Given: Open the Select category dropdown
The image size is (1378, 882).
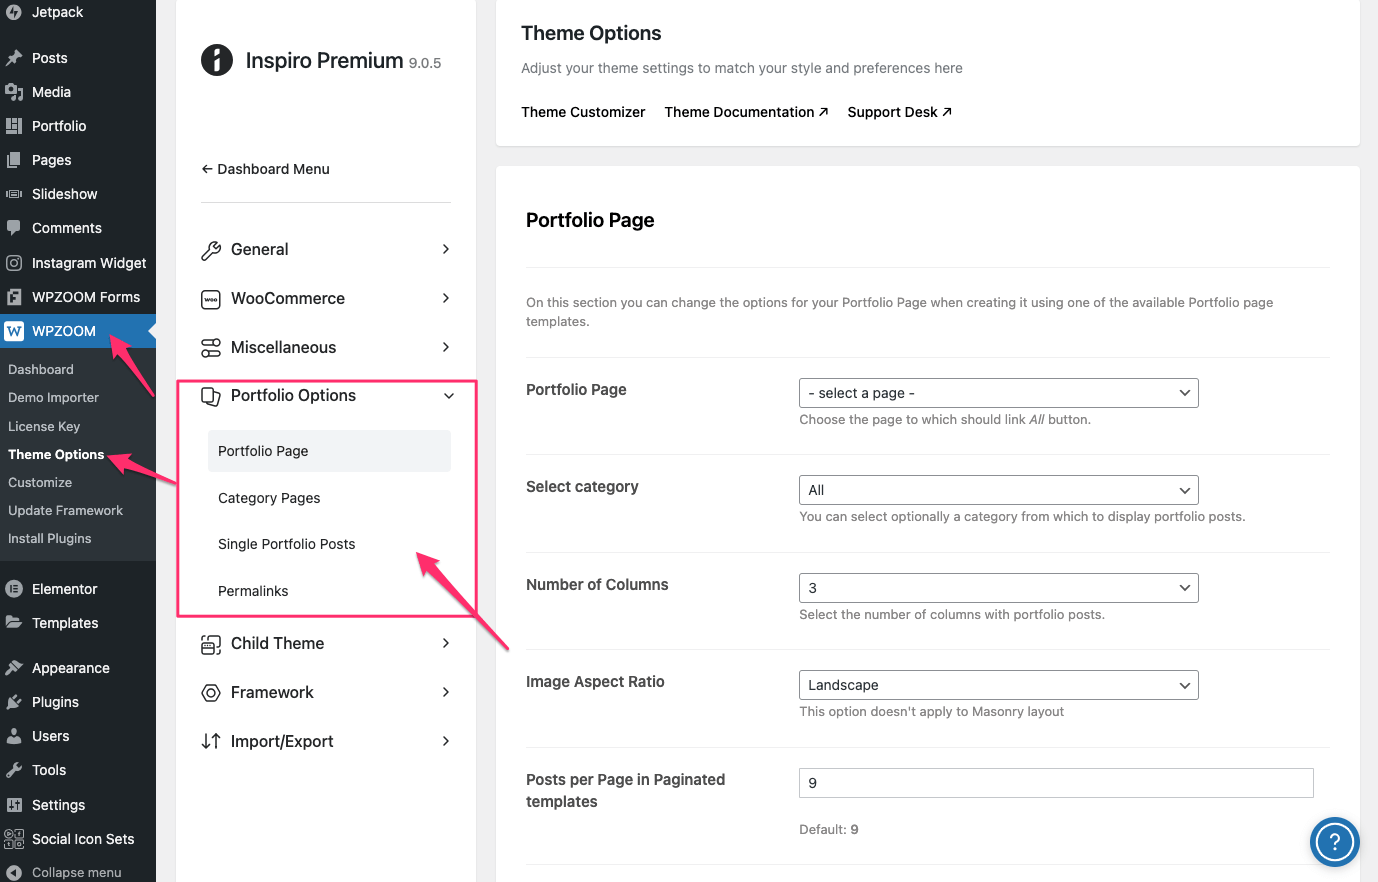Looking at the screenshot, I should coord(999,490).
